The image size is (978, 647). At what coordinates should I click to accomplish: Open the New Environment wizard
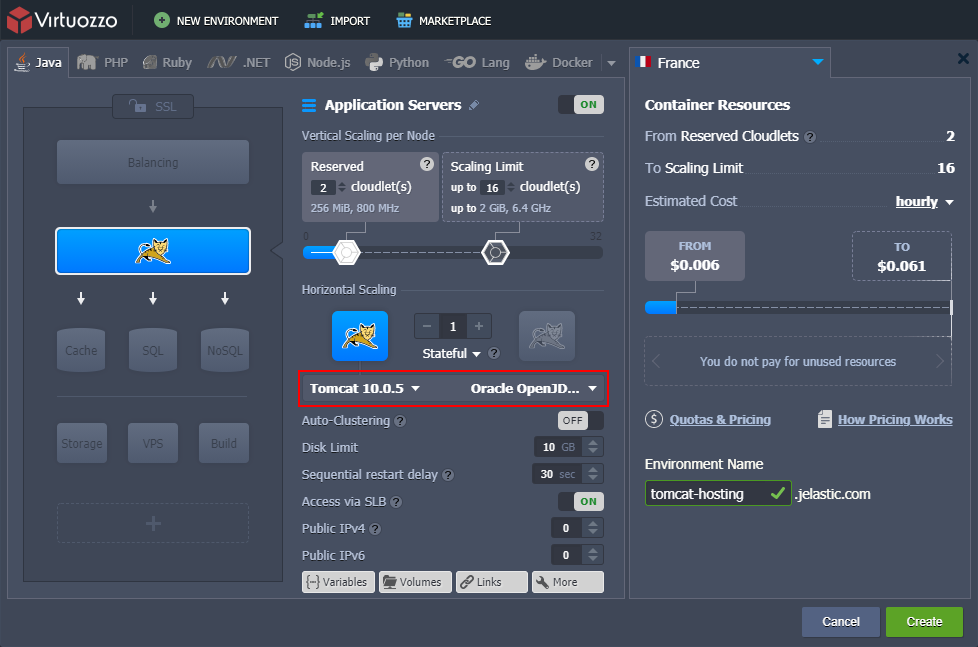[x=216, y=21]
